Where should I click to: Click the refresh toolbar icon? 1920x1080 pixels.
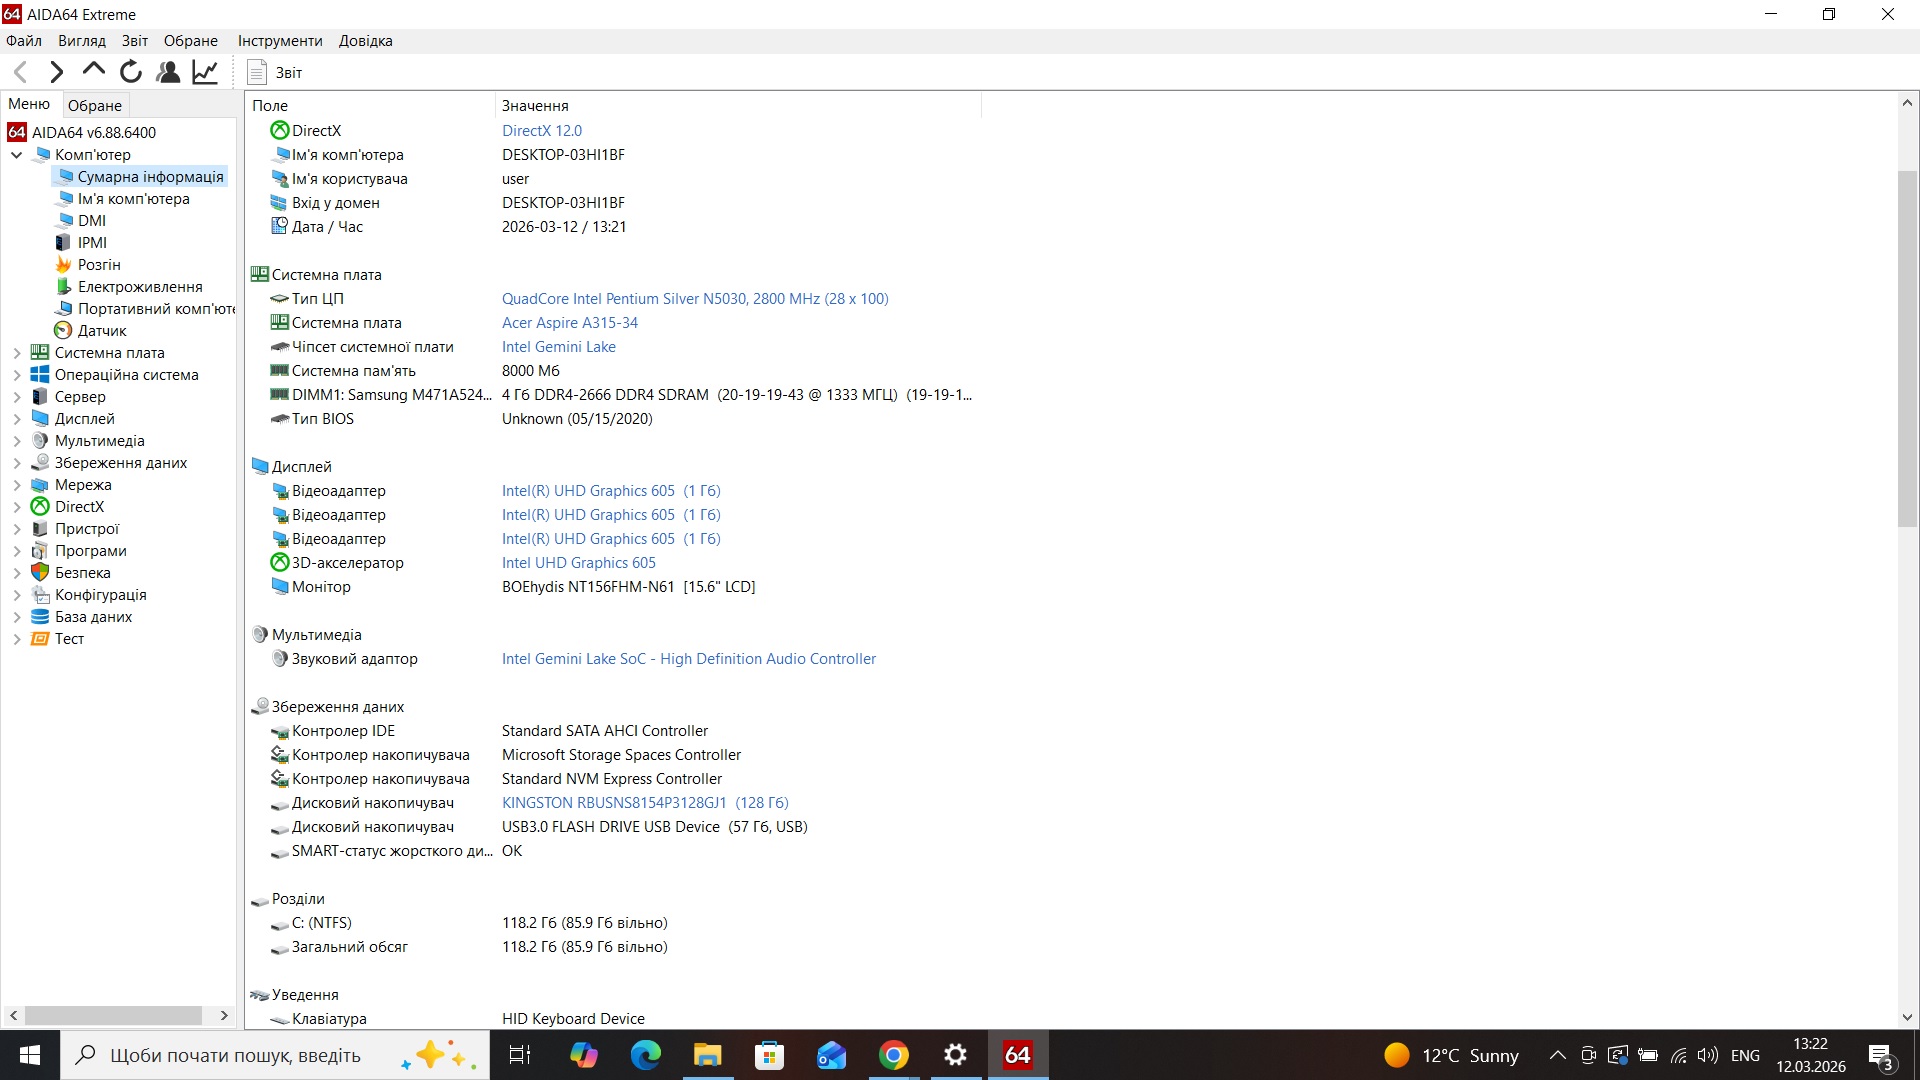tap(130, 71)
